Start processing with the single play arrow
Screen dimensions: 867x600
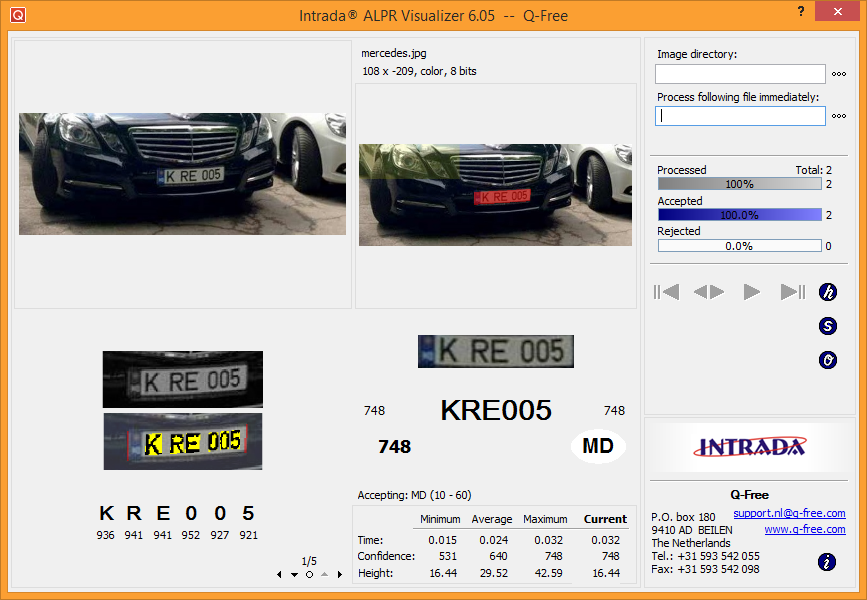point(751,292)
